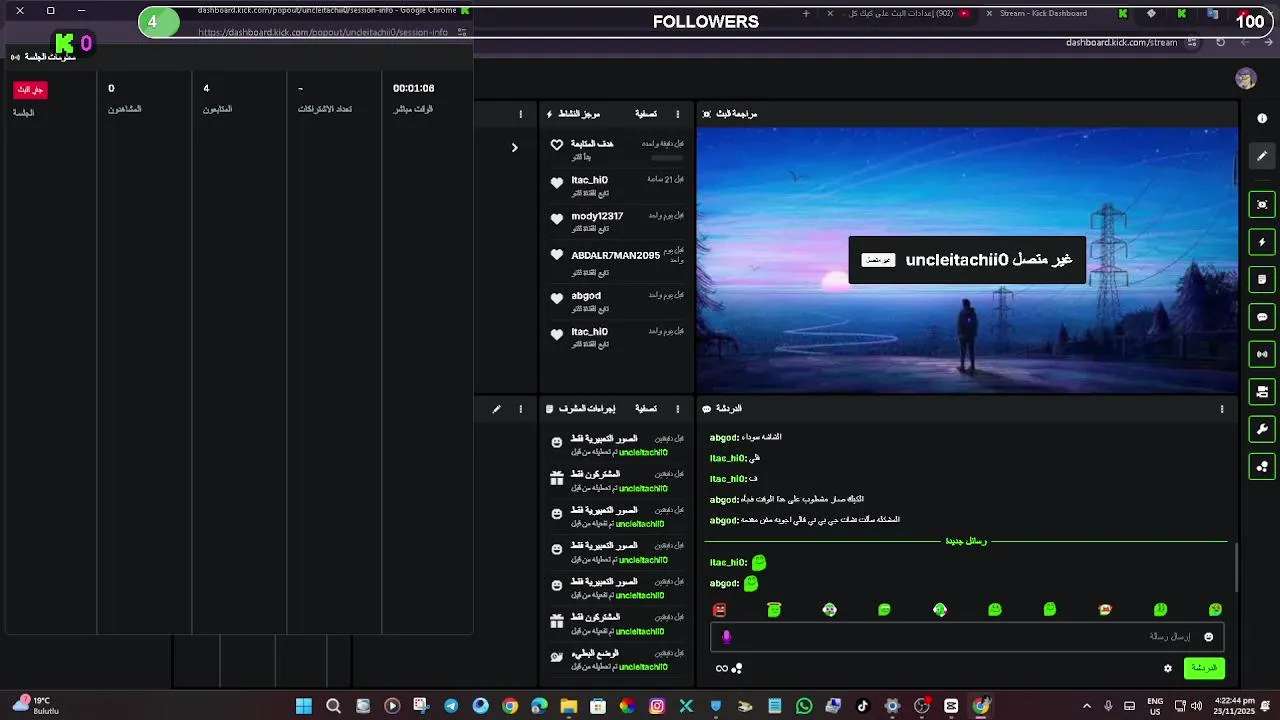
Task: Toggle the broadcast signal icon in sidebar
Action: (1262, 354)
